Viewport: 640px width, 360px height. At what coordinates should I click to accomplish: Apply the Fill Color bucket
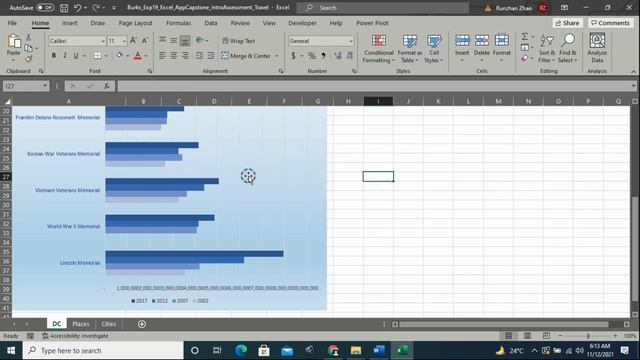[120, 56]
